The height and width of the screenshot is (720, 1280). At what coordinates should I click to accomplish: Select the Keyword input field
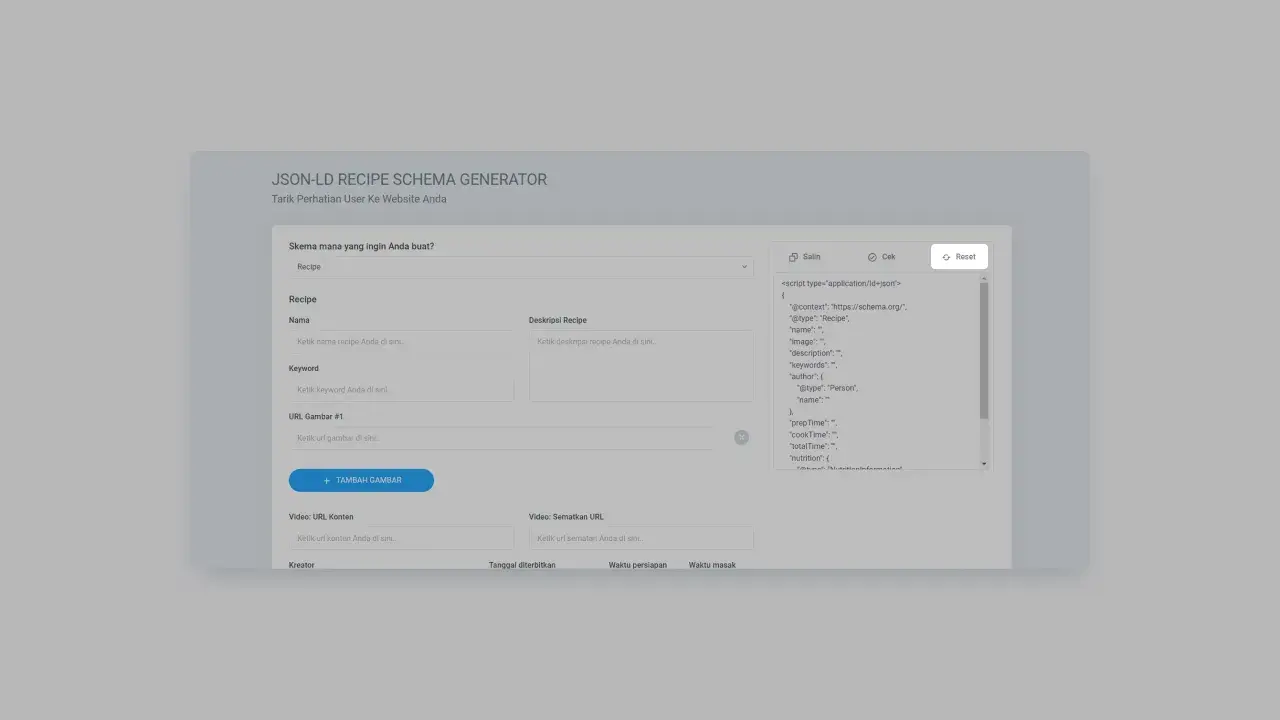point(400,390)
